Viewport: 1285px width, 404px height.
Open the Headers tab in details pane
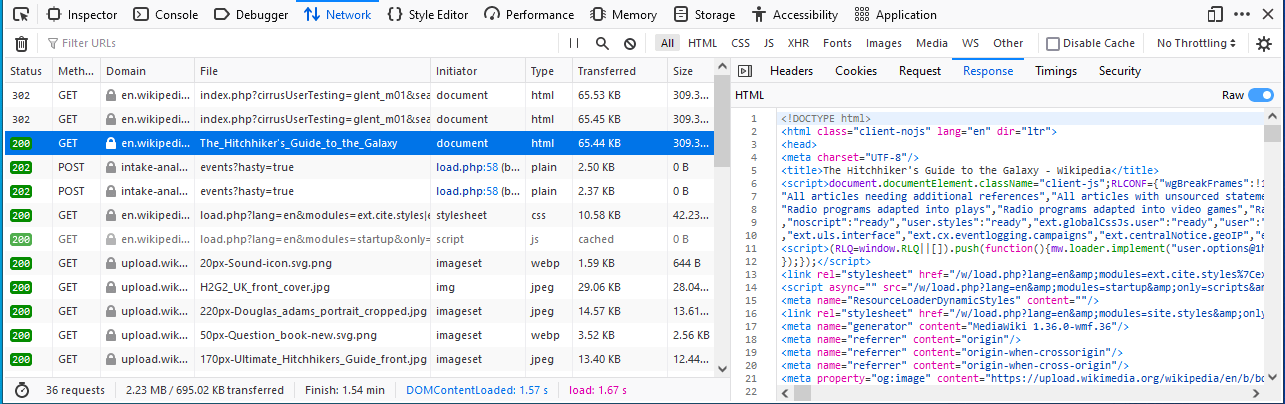point(791,71)
